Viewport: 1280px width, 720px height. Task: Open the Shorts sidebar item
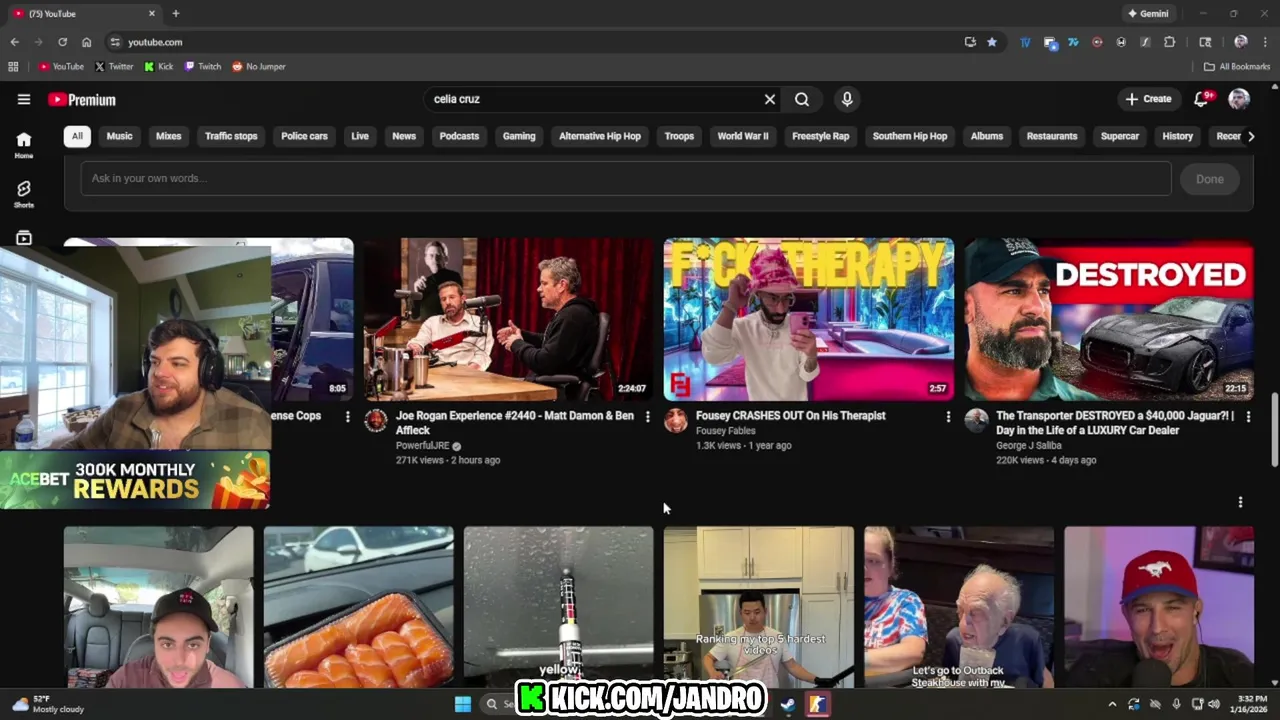coord(24,194)
